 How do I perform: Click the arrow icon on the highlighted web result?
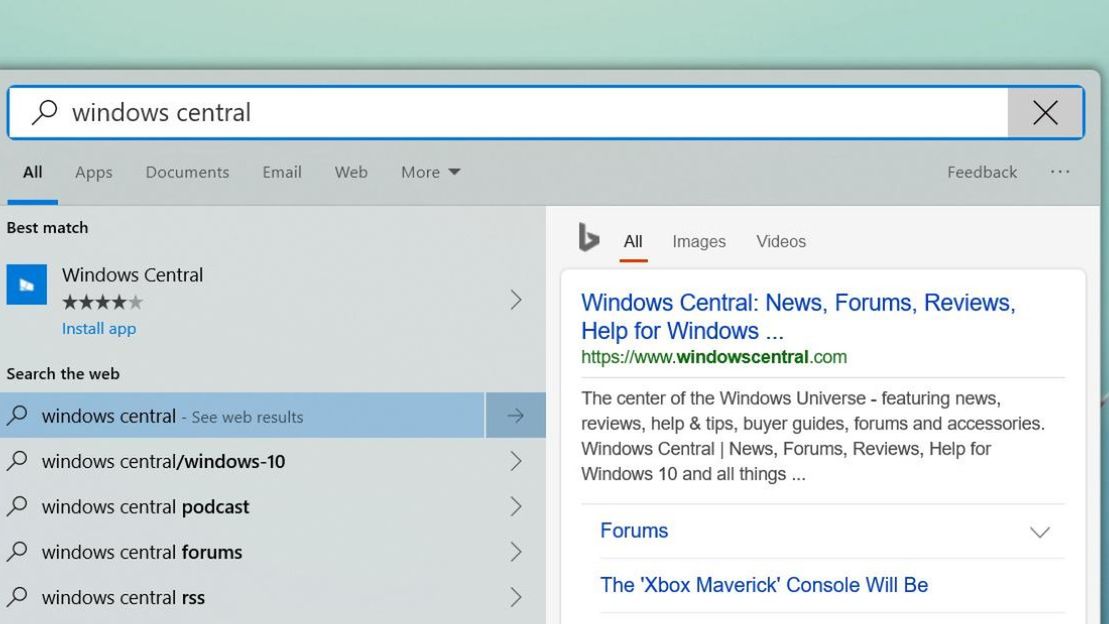516,415
